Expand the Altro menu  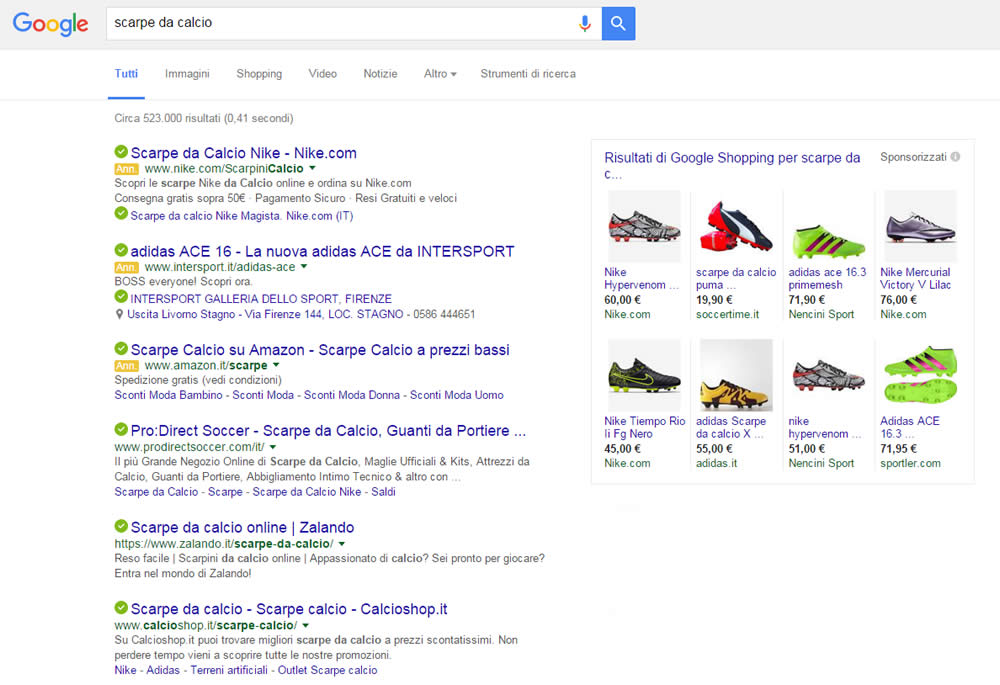pos(440,74)
